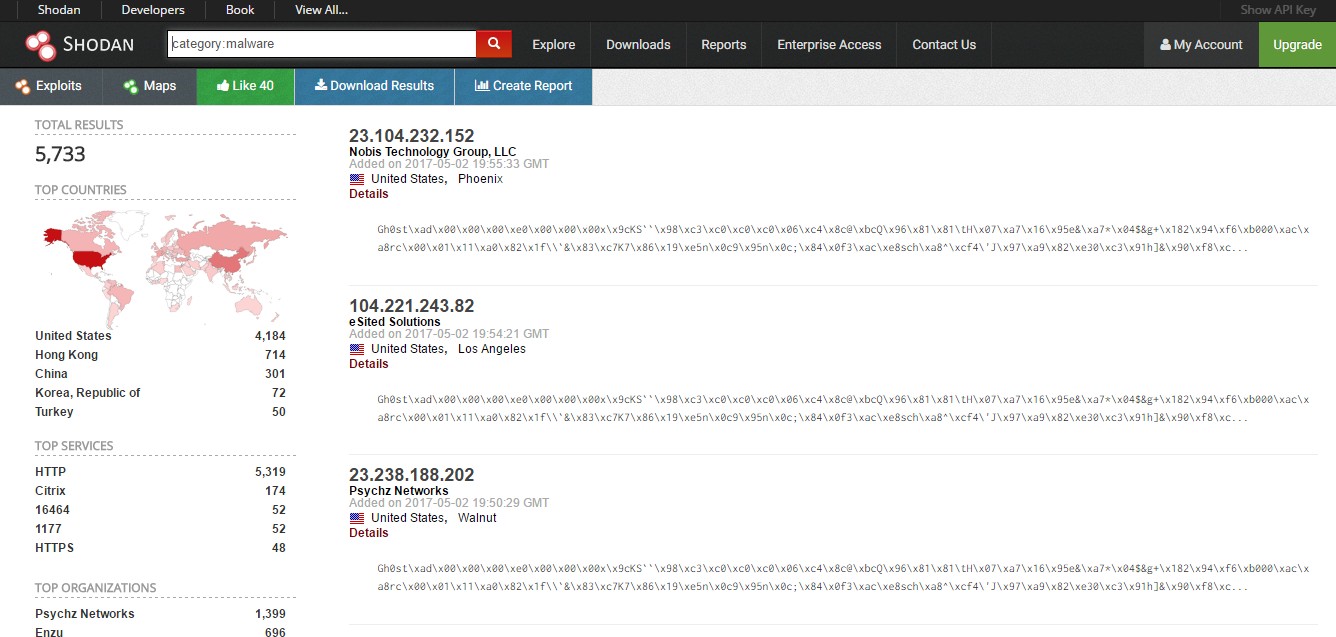Filter by Citrix service
1336x637 pixels.
click(49, 491)
